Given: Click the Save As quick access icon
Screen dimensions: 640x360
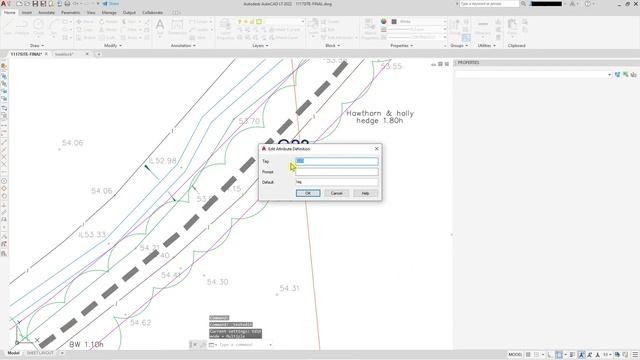Looking at the screenshot, I should tap(43, 4).
